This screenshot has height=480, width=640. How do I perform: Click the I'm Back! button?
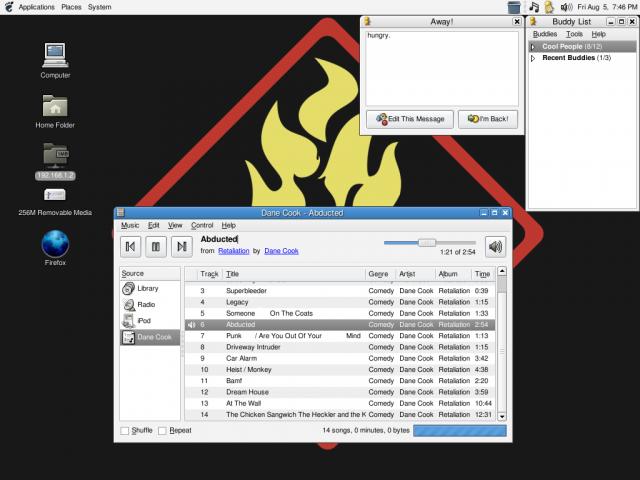coord(488,119)
